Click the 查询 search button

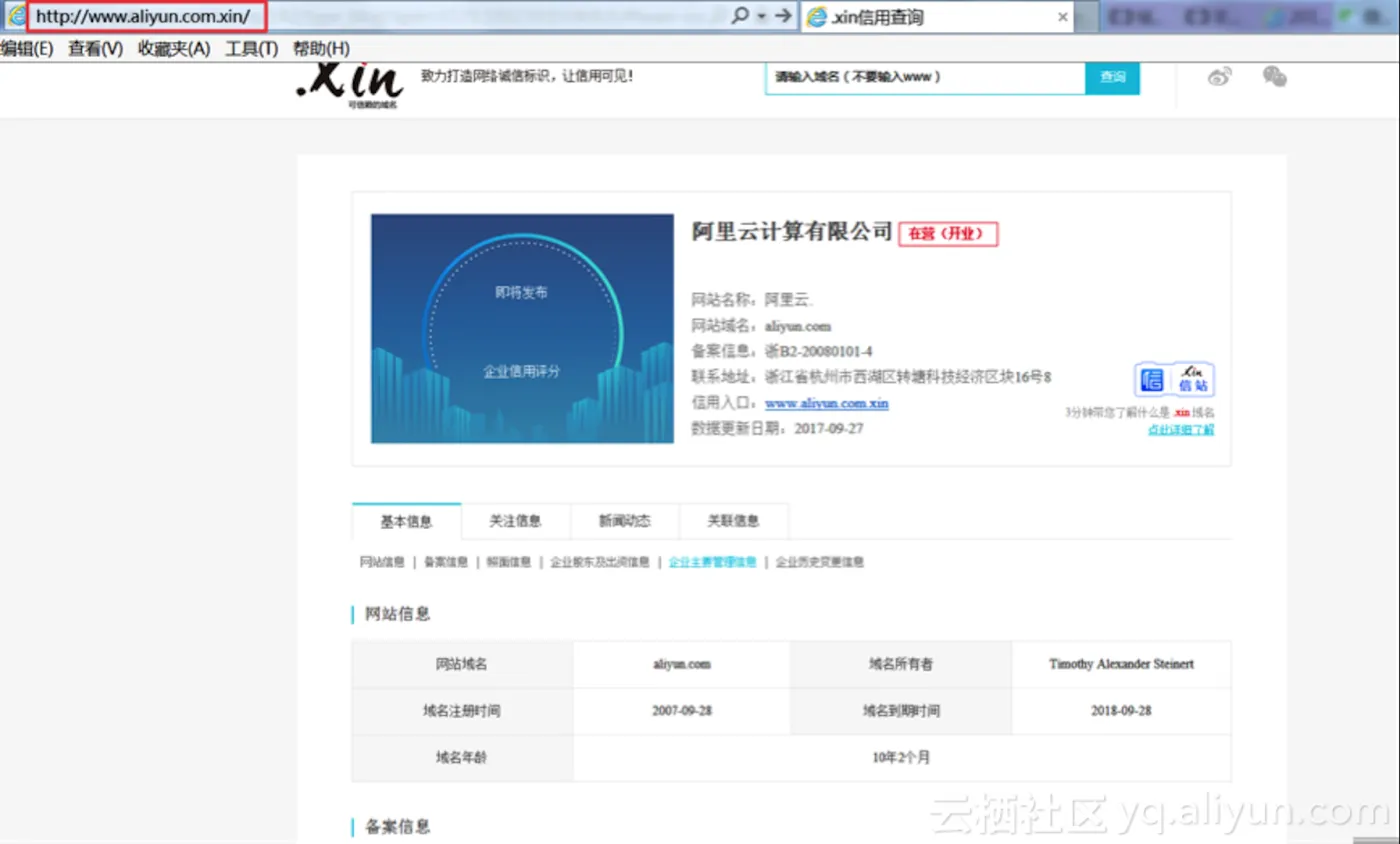[1112, 77]
